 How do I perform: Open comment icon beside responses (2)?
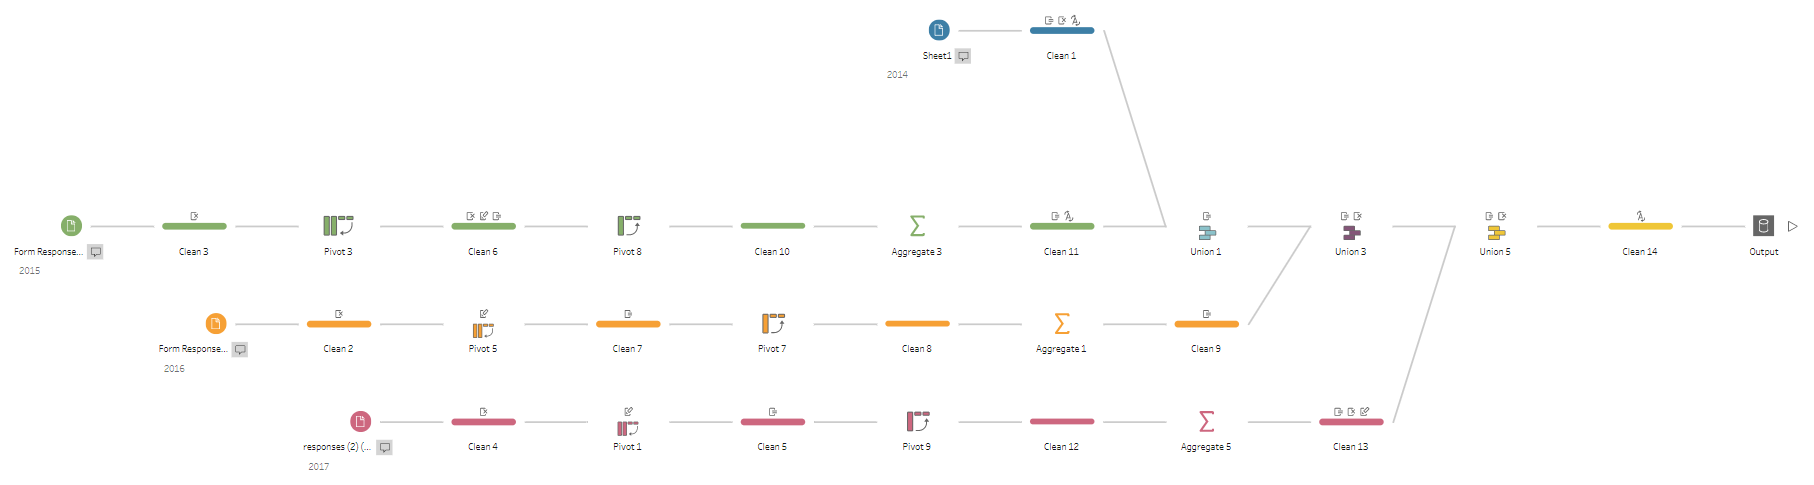pyautogui.click(x=384, y=447)
